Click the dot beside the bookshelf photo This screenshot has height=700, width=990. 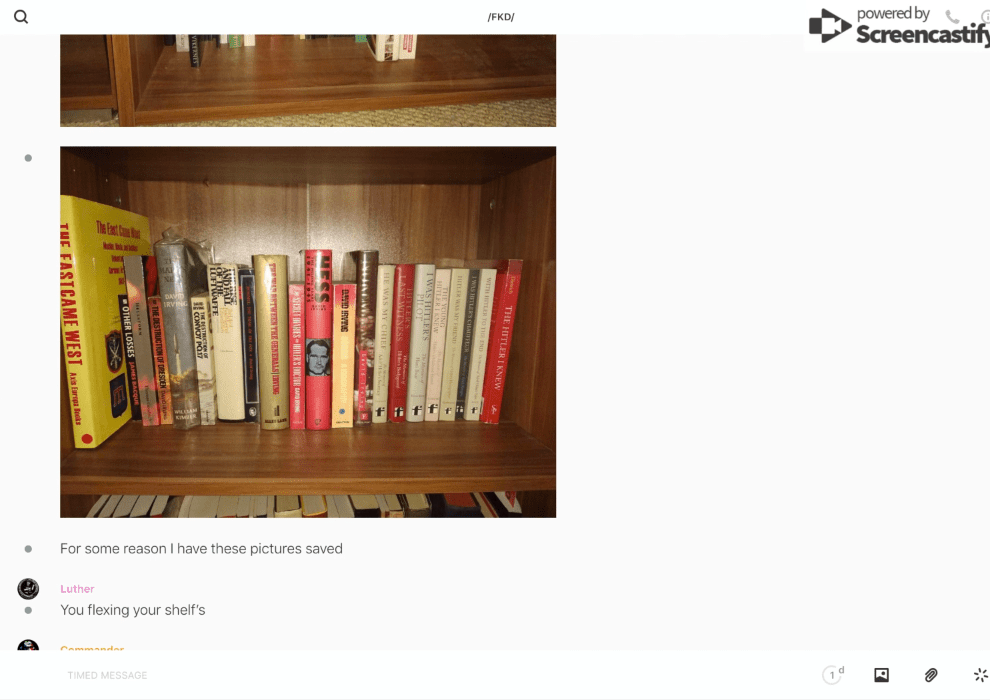pyautogui.click(x=28, y=158)
